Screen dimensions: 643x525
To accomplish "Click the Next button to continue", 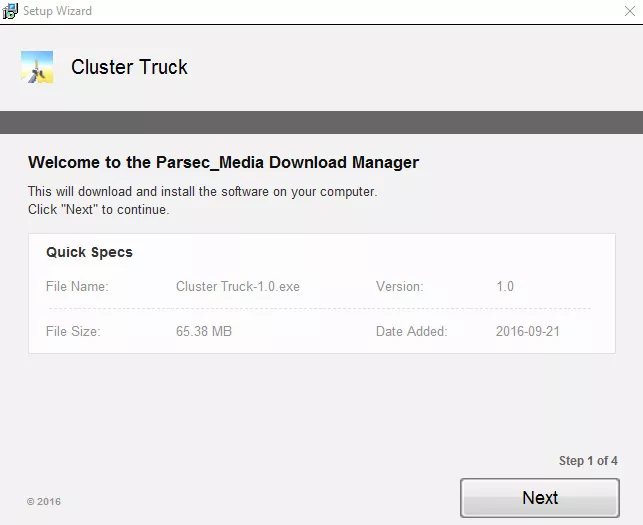I will (x=540, y=498).
